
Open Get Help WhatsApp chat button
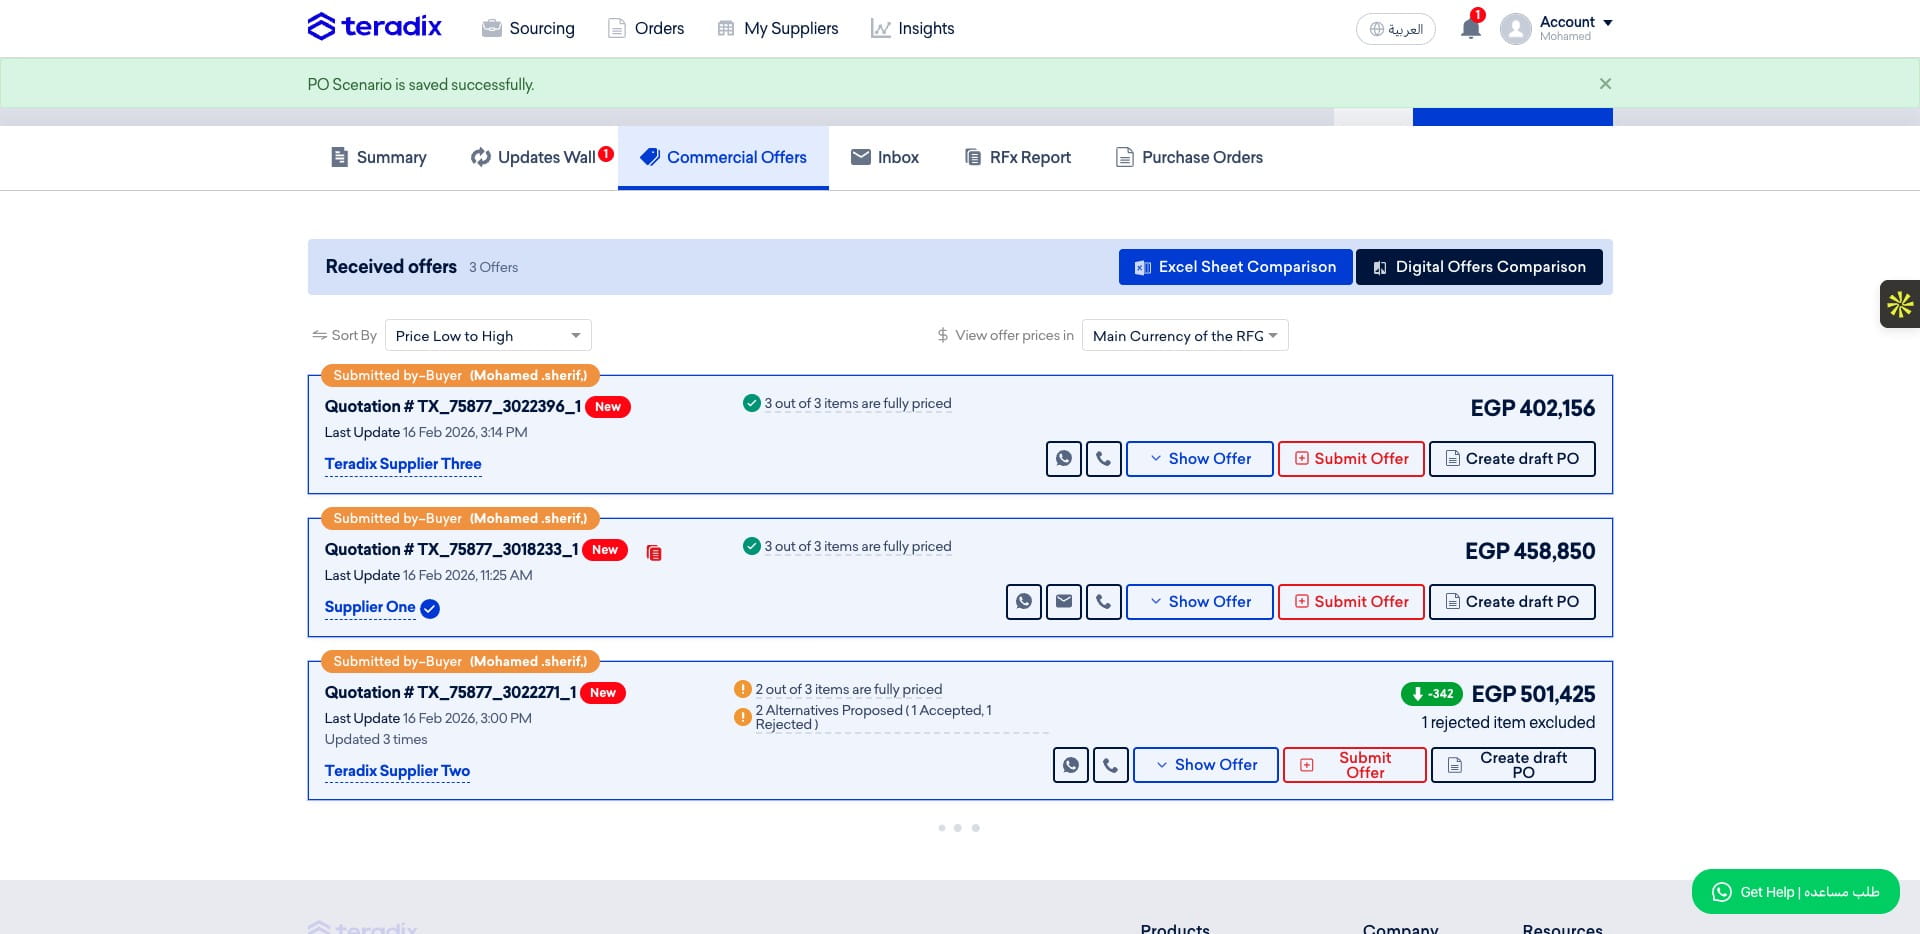point(1796,891)
